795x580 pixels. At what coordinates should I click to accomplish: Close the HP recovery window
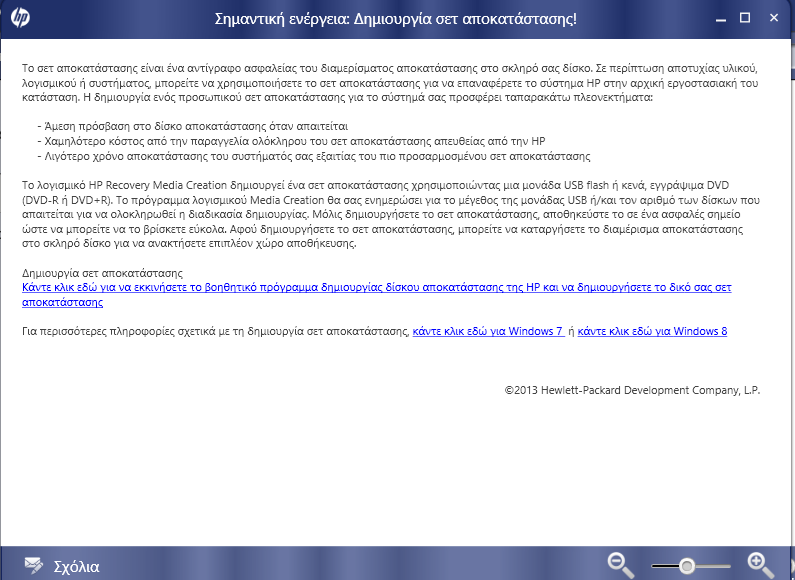click(774, 18)
